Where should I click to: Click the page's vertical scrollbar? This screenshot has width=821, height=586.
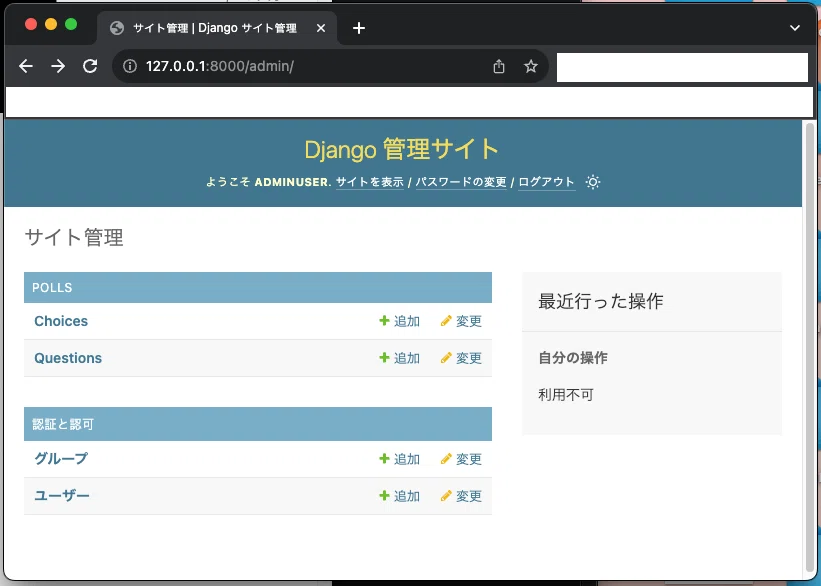coord(809,348)
